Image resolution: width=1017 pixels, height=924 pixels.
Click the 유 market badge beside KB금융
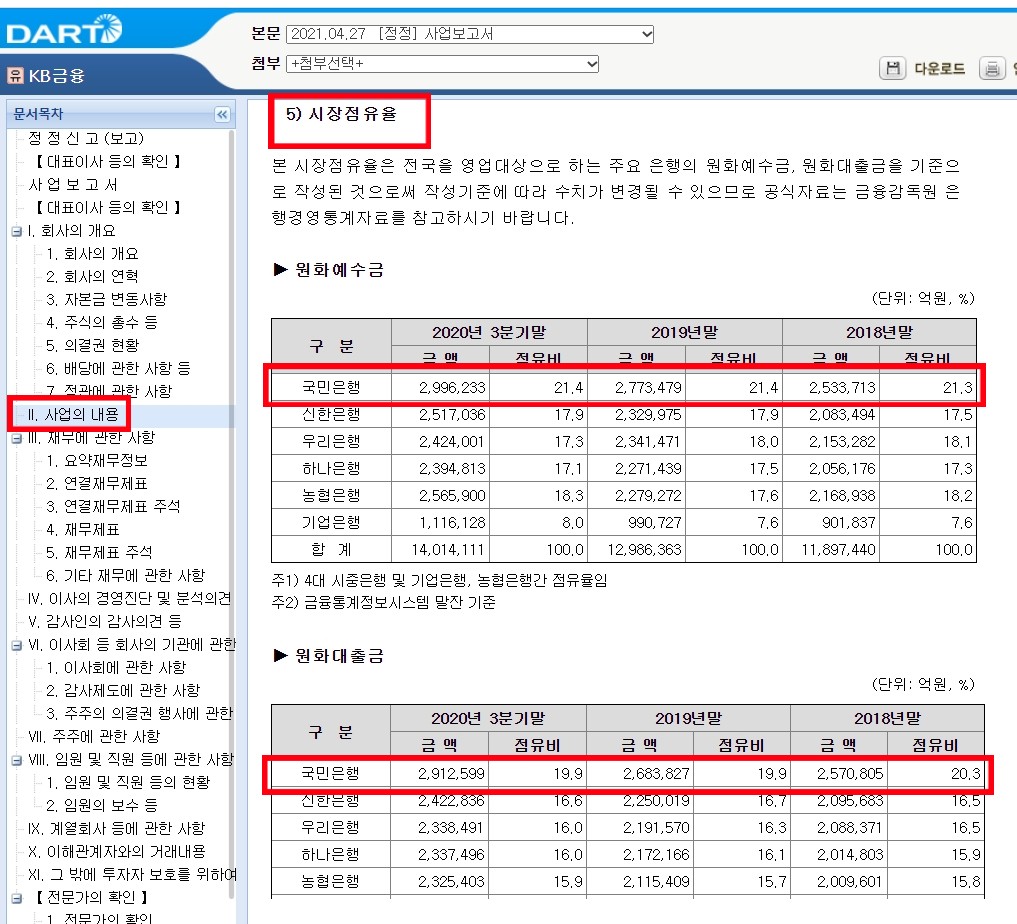click(x=16, y=75)
